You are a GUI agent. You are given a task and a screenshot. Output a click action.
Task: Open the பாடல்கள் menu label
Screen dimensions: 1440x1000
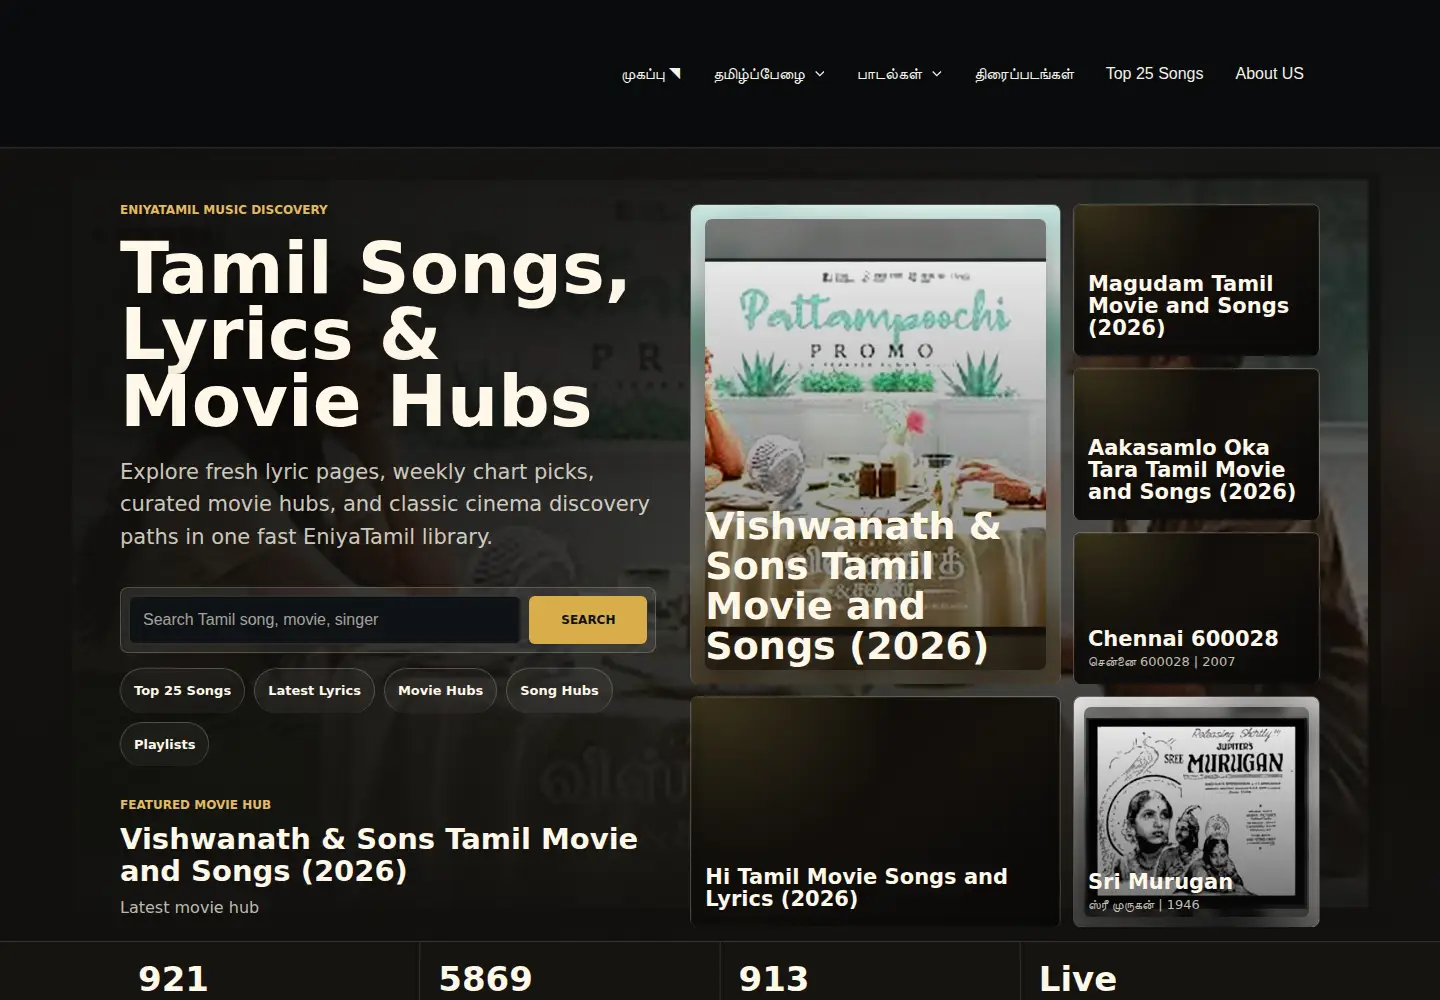coord(890,74)
